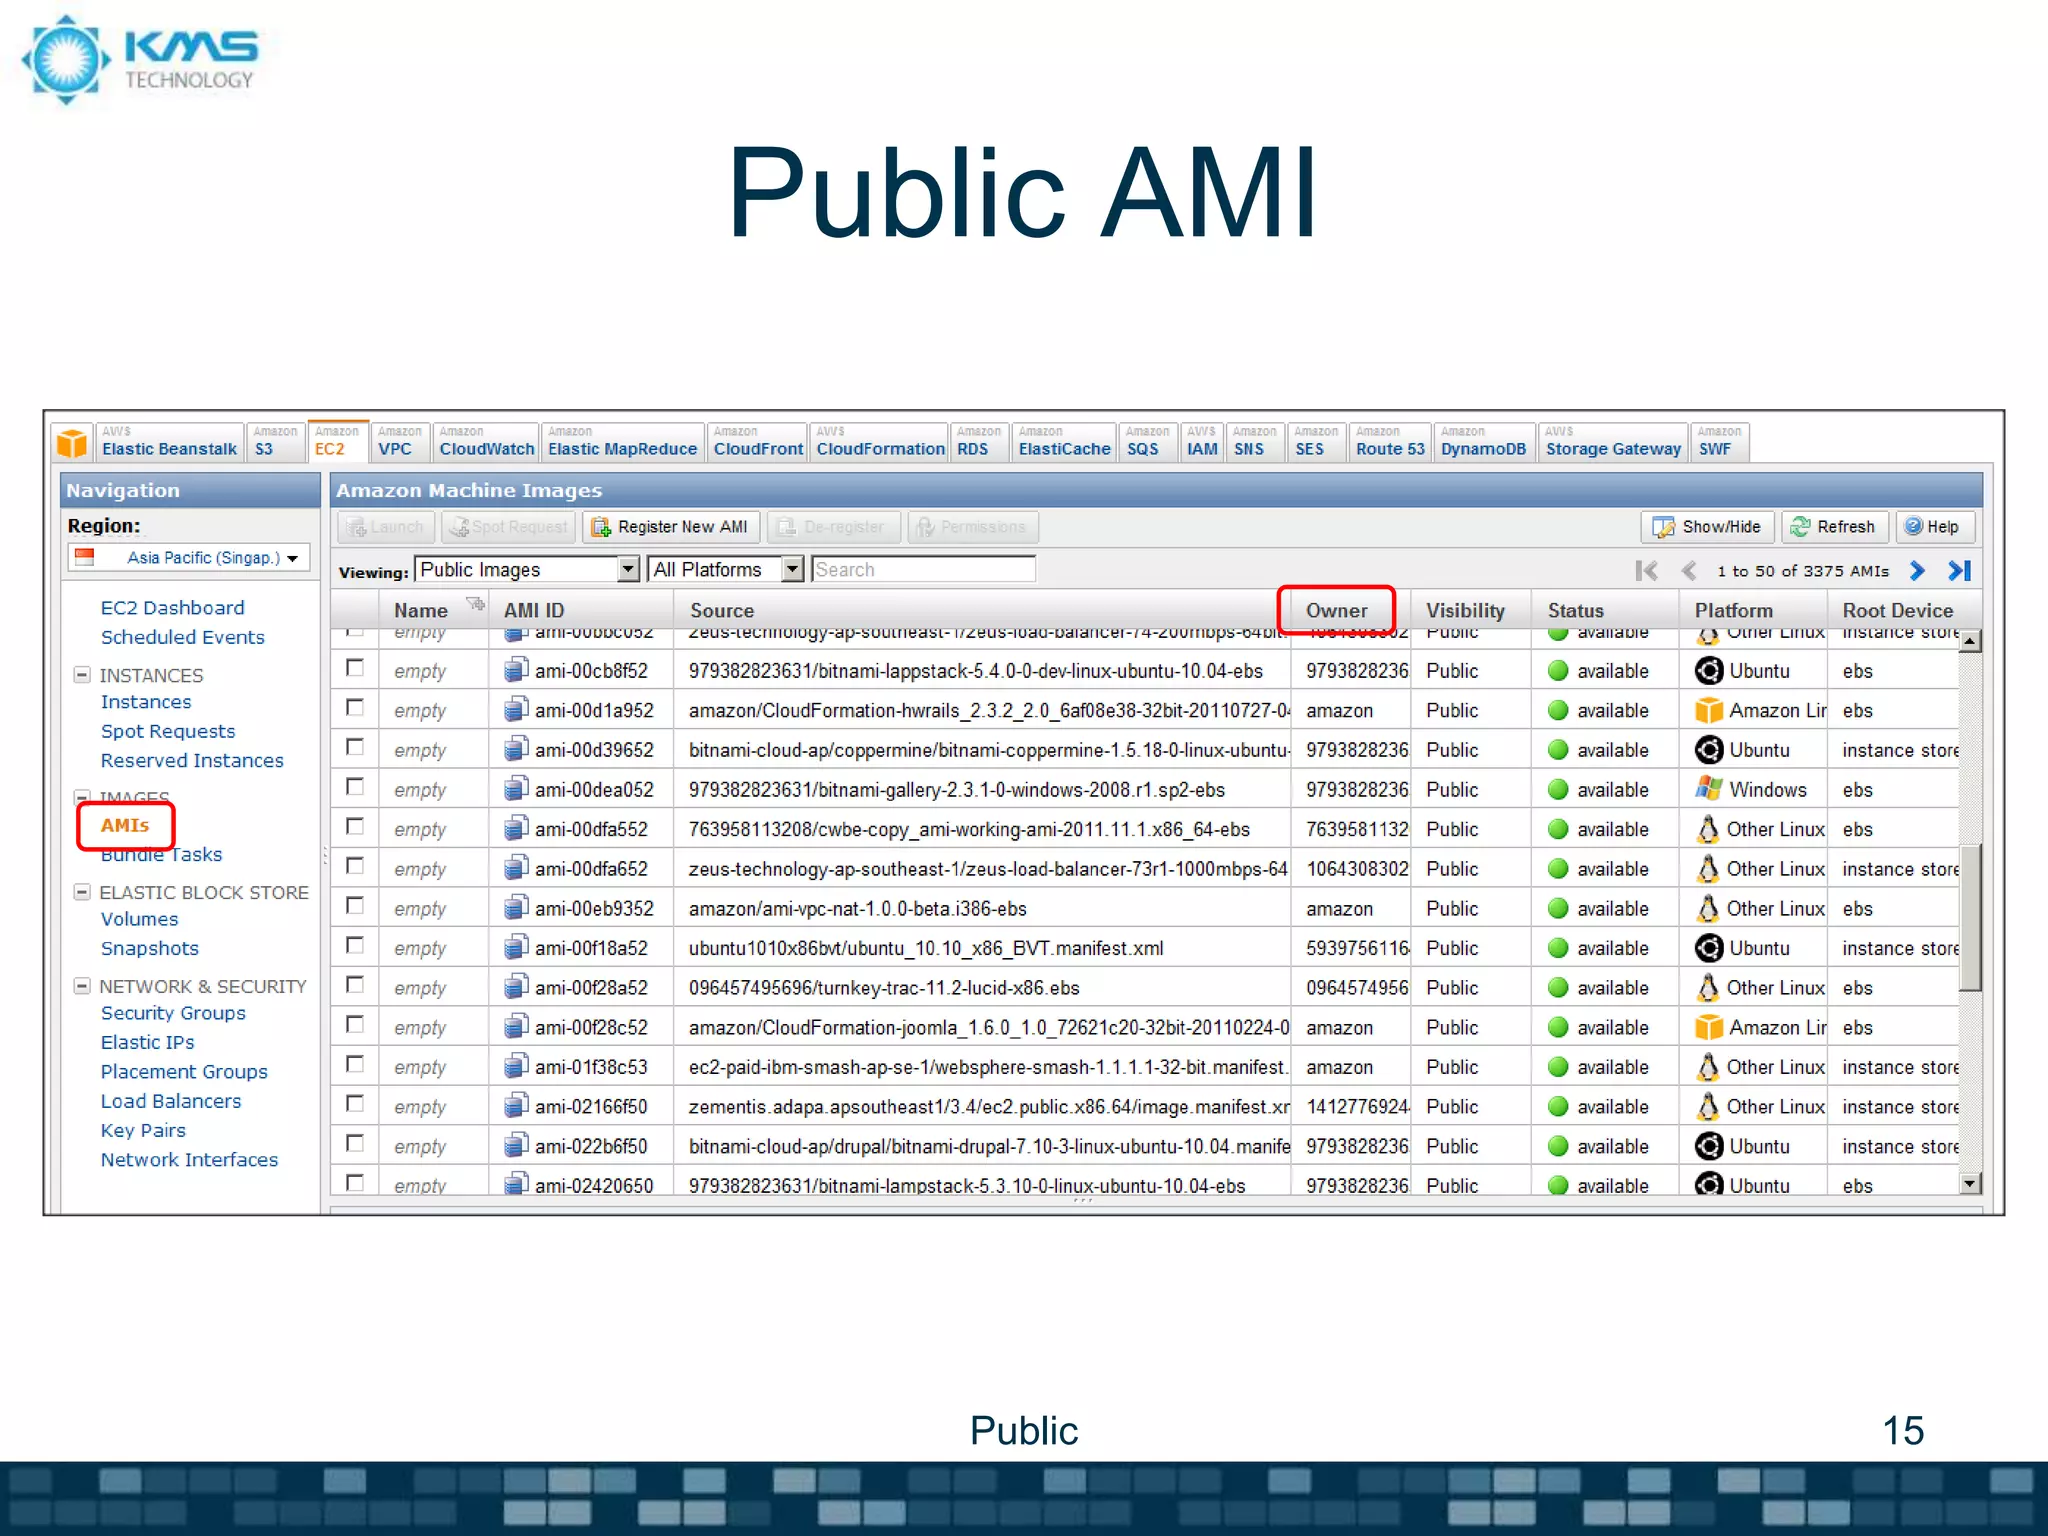Check the box for ami-00d39652
2048x1536 pixels.
(x=354, y=746)
